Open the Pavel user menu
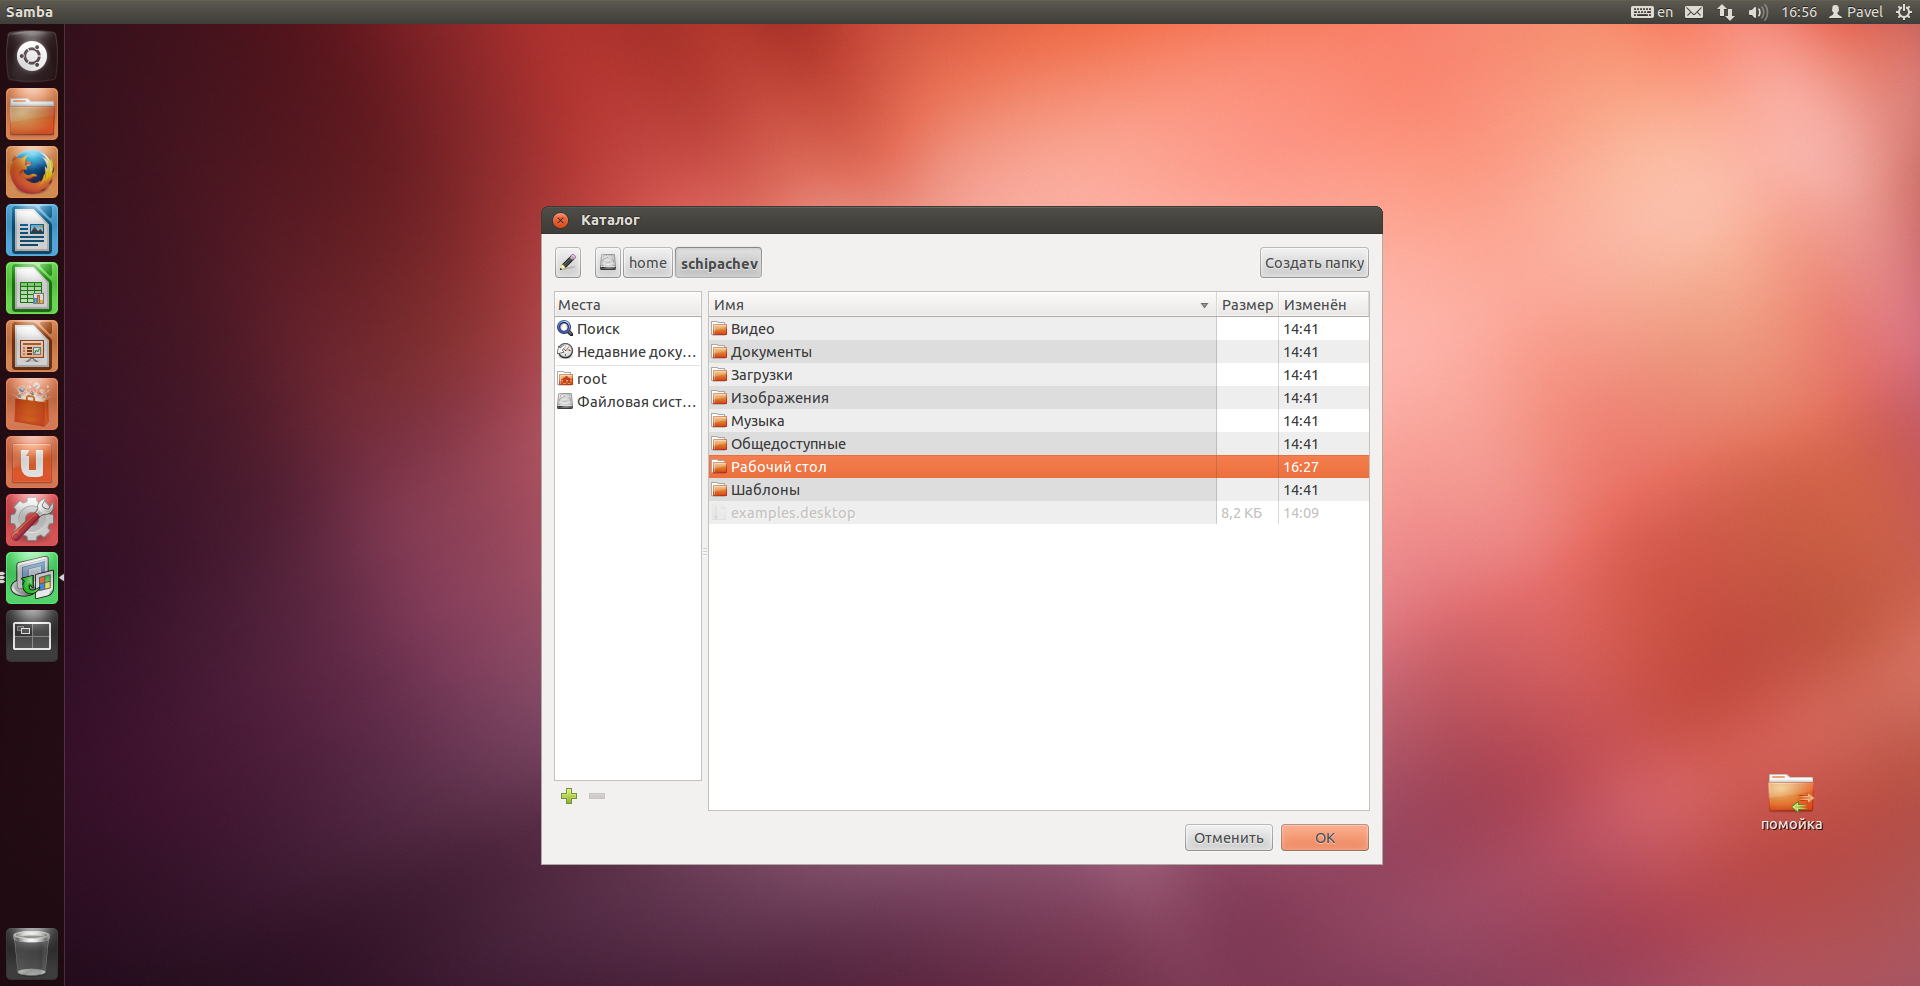The width and height of the screenshot is (1920, 986). click(1856, 12)
